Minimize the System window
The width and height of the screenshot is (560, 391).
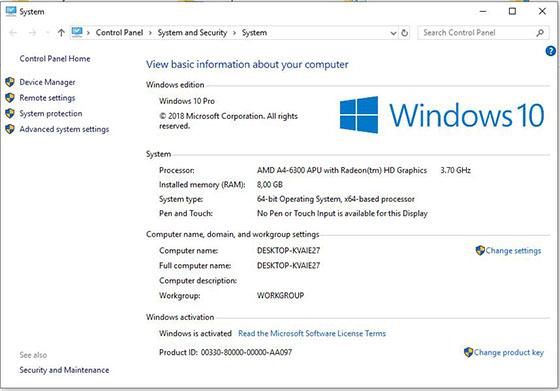(x=483, y=11)
